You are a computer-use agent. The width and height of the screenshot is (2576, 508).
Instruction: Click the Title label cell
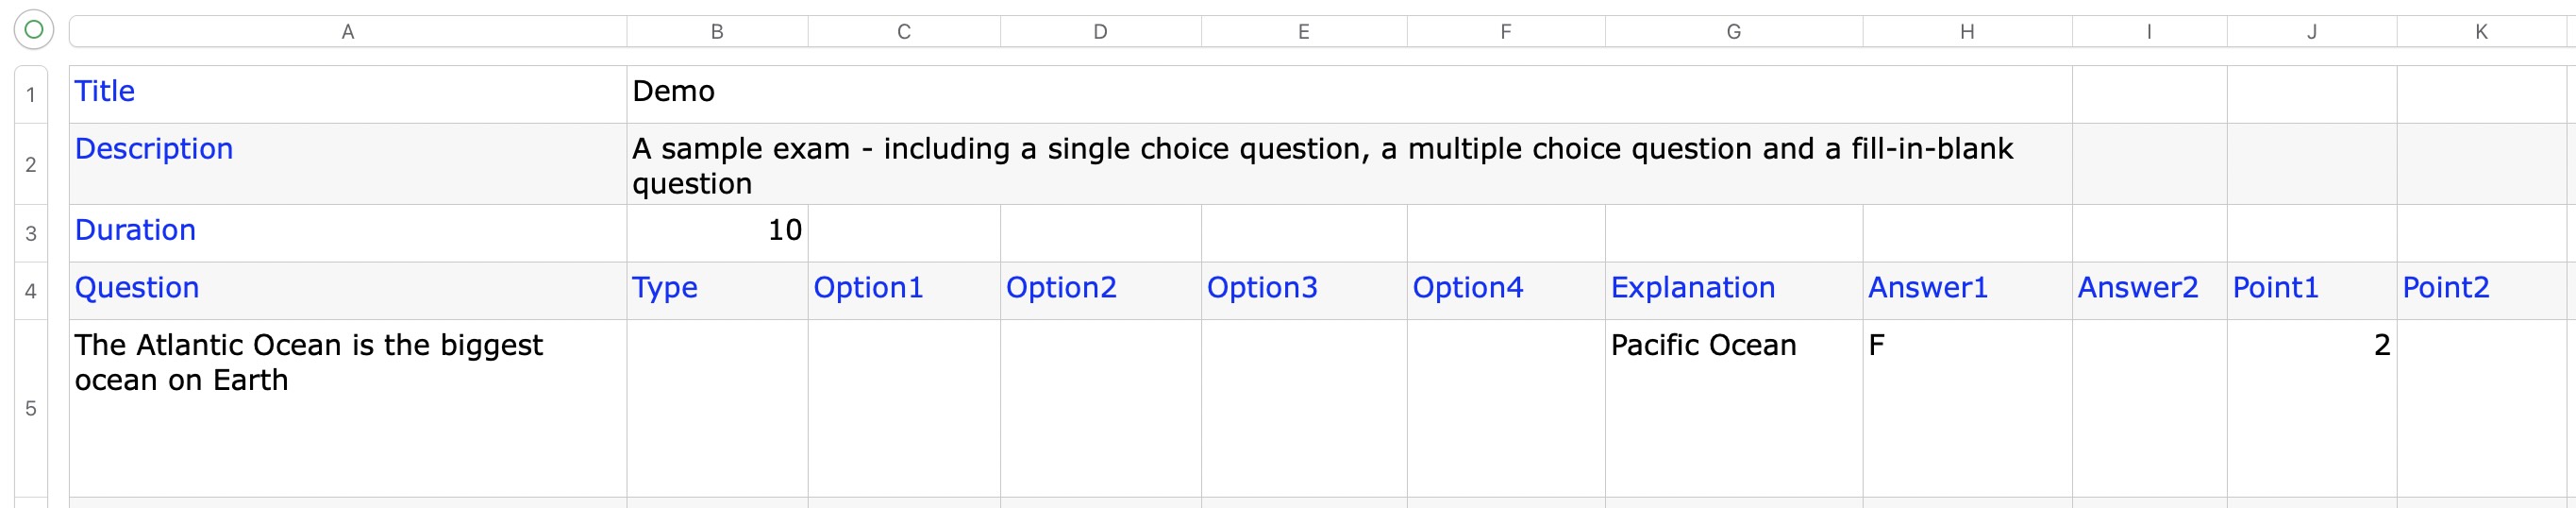(347, 93)
